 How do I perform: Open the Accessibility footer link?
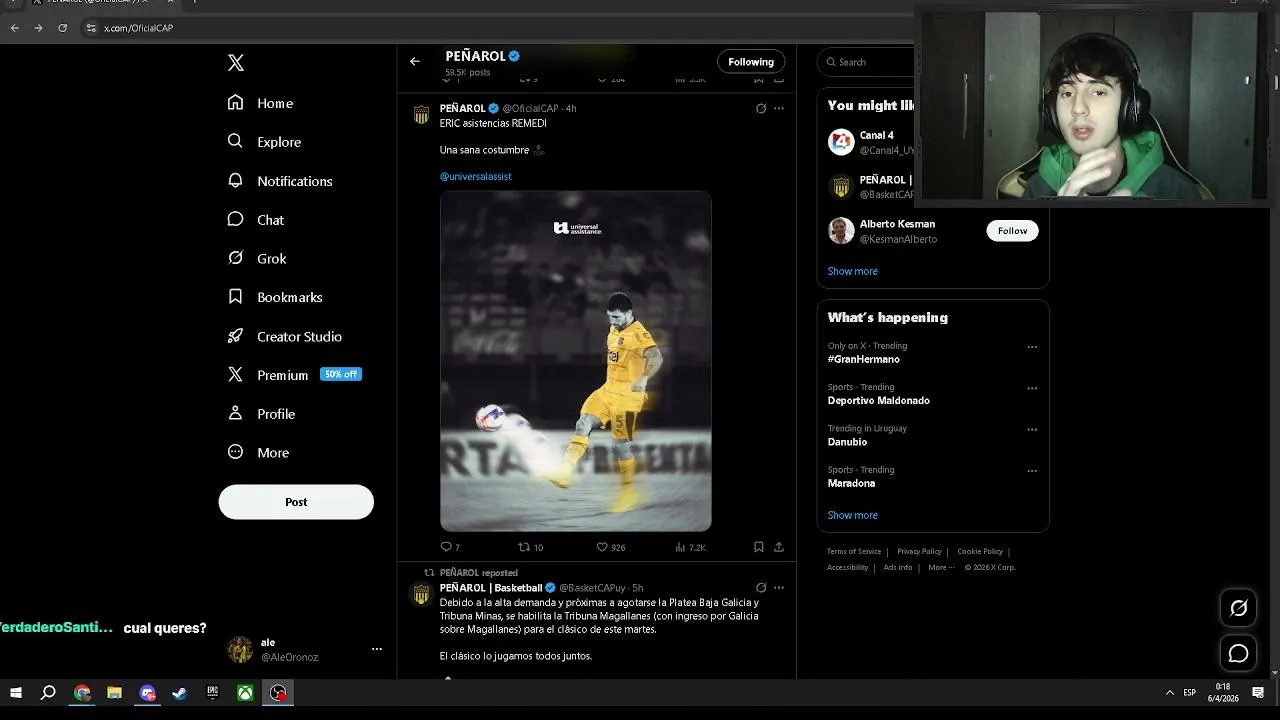point(848,567)
